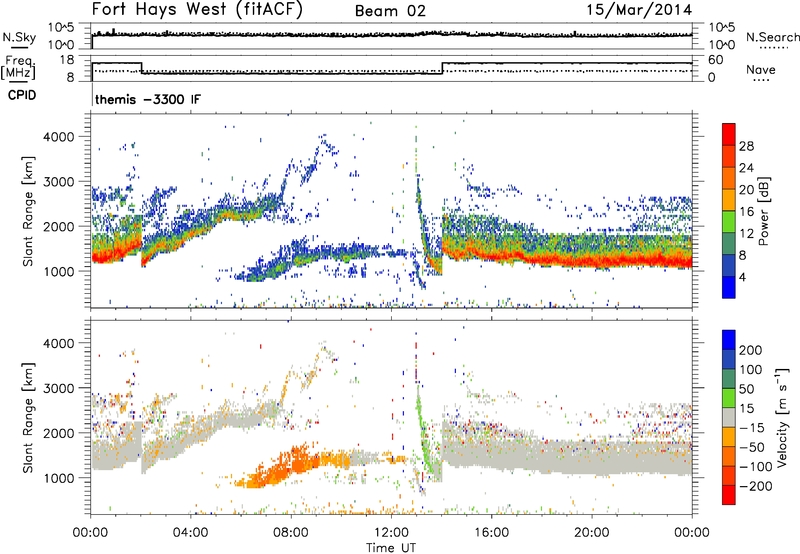
Task: Click the blue top of Velocity color bar
Action: (x=729, y=340)
